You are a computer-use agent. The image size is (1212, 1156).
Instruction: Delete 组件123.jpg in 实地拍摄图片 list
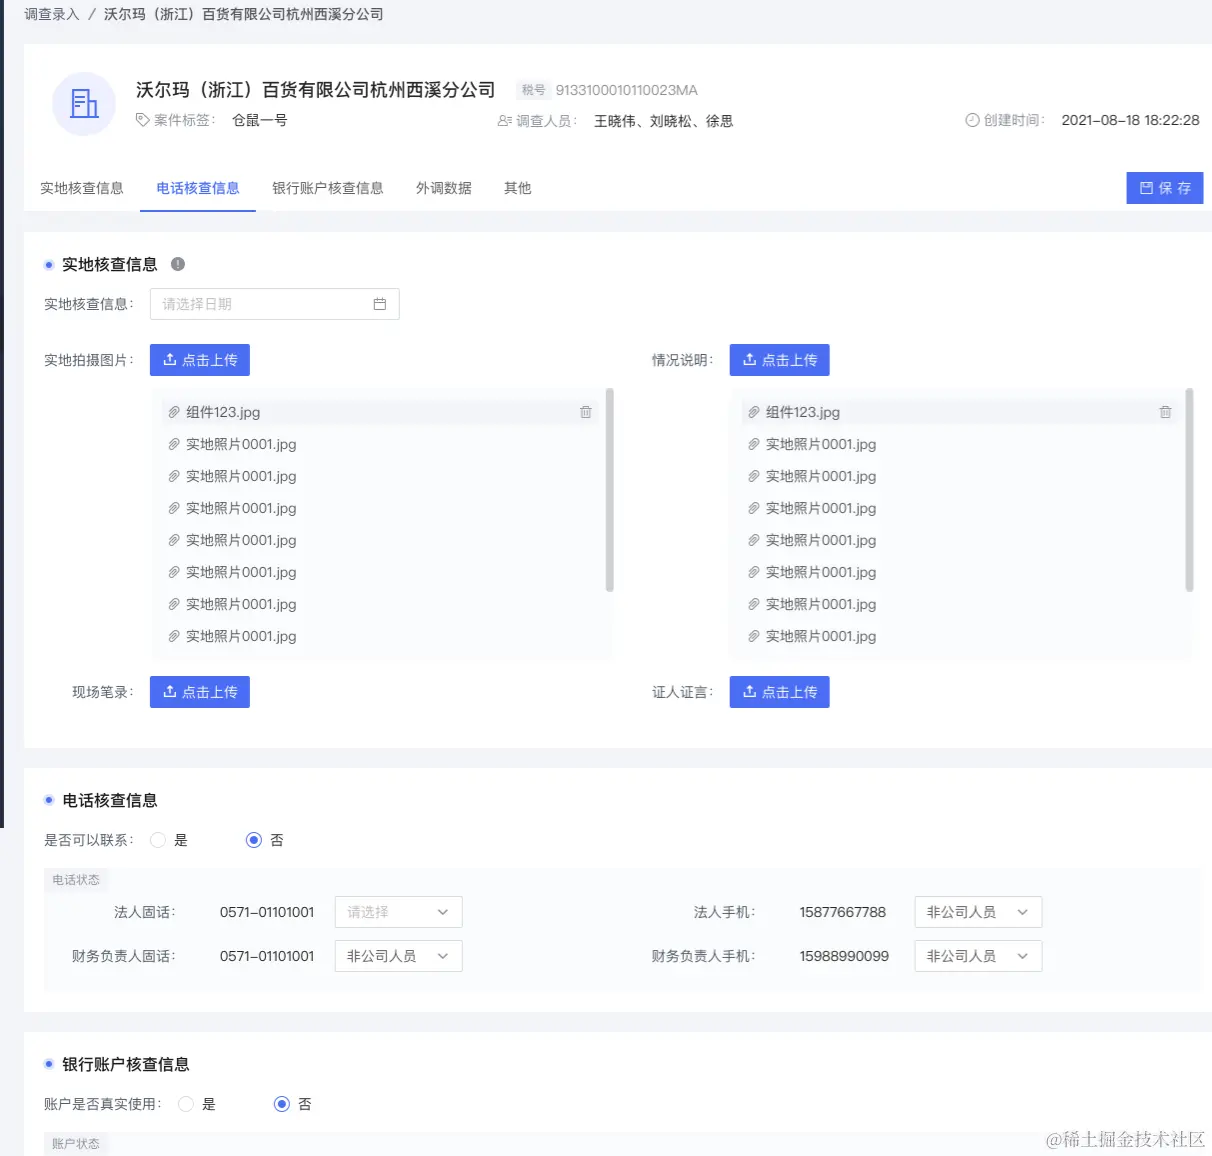pos(586,412)
